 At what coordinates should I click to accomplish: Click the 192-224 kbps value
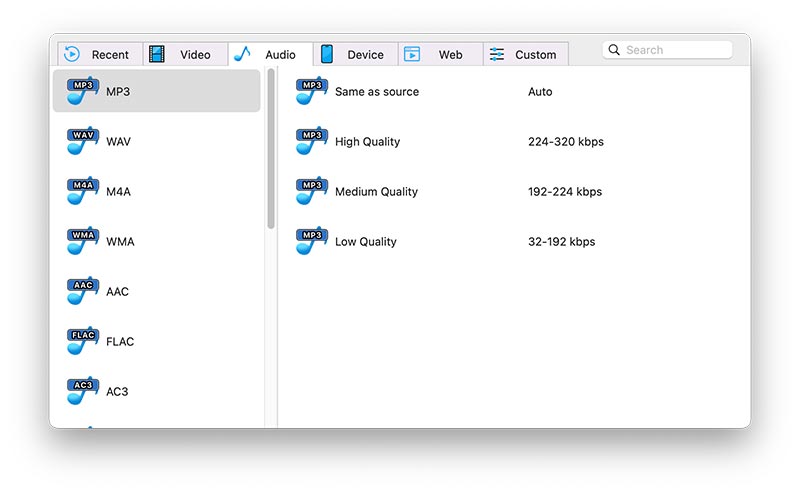click(565, 192)
